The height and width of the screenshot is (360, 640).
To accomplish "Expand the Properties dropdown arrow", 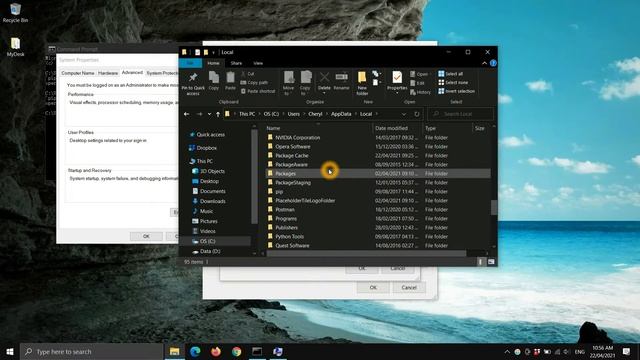I will (x=397, y=93).
